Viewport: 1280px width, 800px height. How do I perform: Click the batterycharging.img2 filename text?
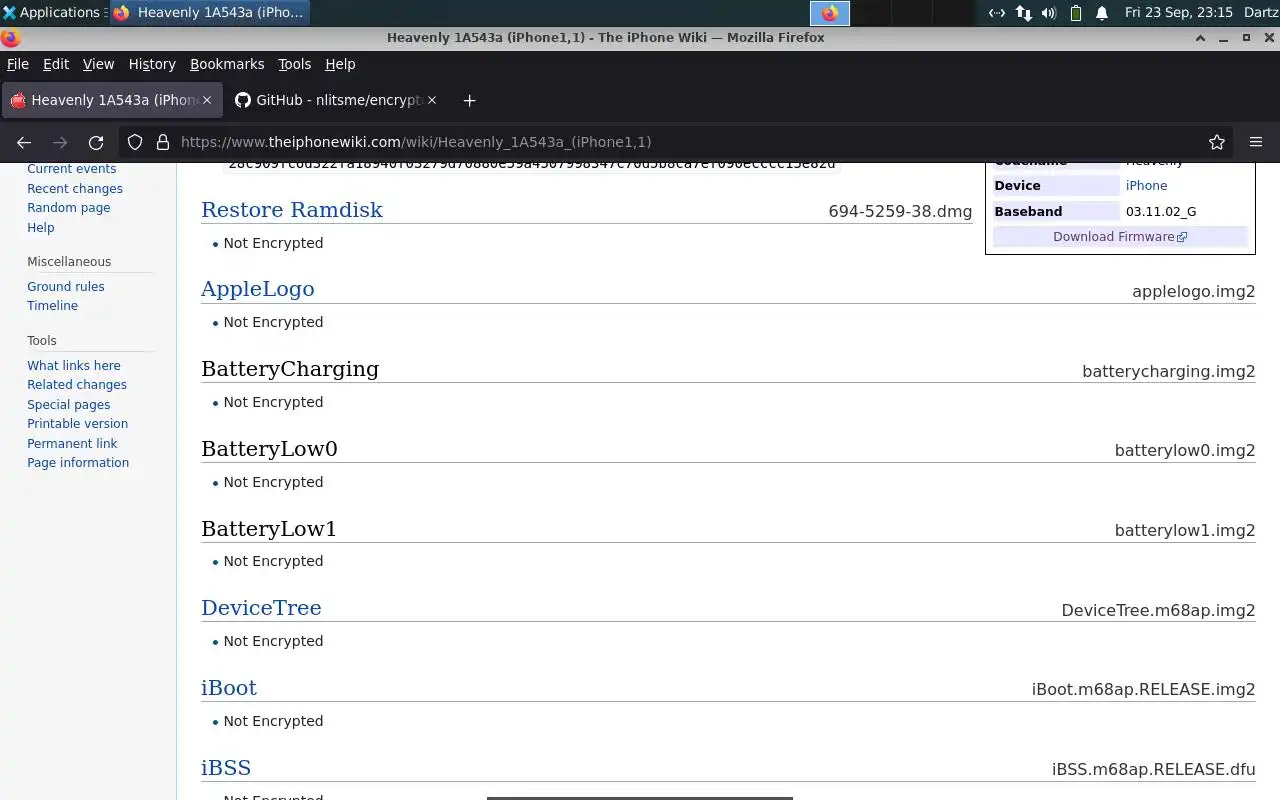click(x=1168, y=372)
